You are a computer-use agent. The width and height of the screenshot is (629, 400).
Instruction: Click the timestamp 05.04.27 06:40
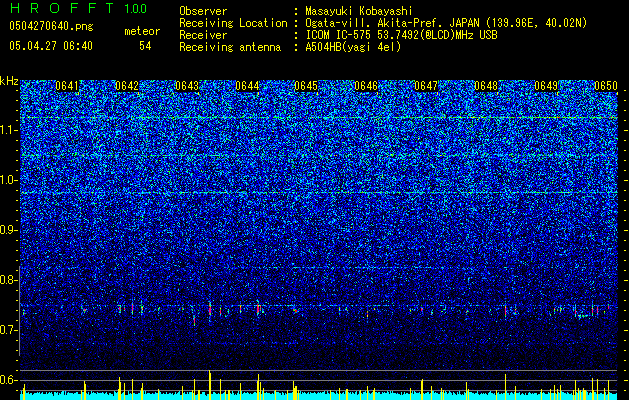51,46
